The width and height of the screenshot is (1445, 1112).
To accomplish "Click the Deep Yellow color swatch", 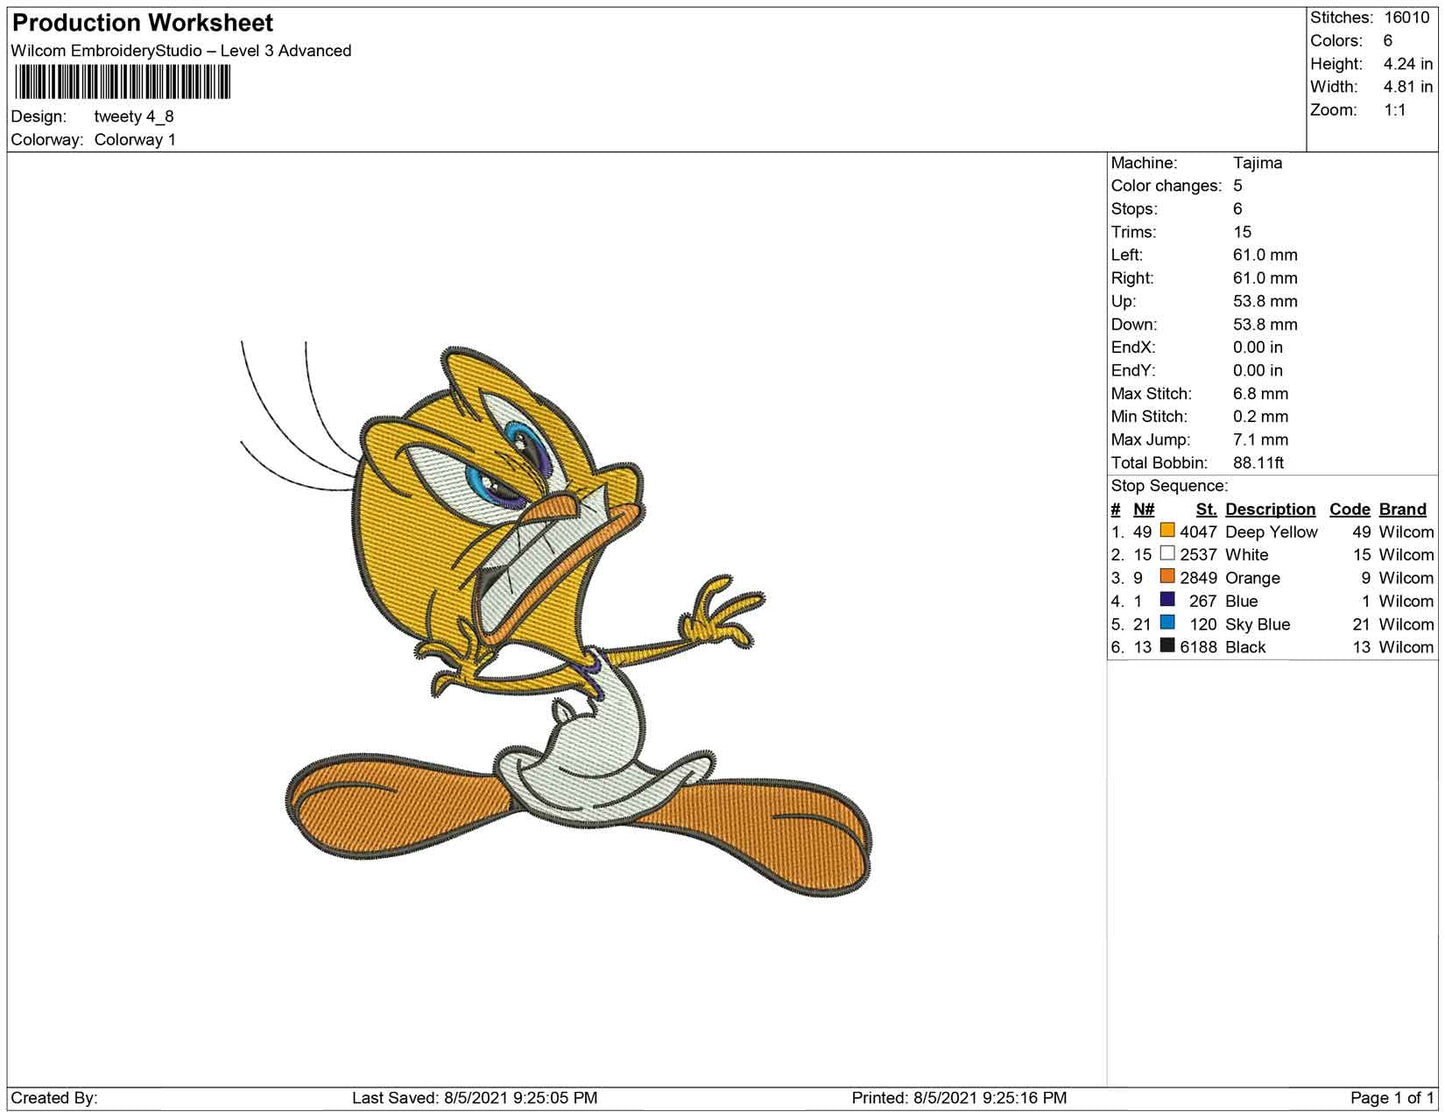I will coord(1167,530).
